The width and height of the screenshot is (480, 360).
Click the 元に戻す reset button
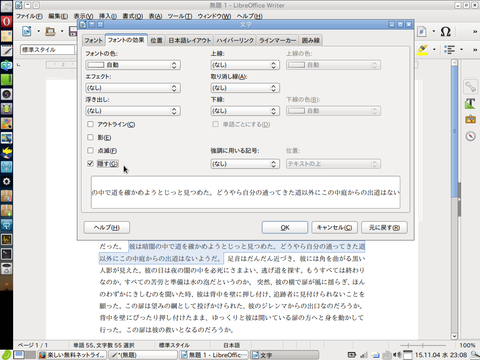(x=384, y=228)
